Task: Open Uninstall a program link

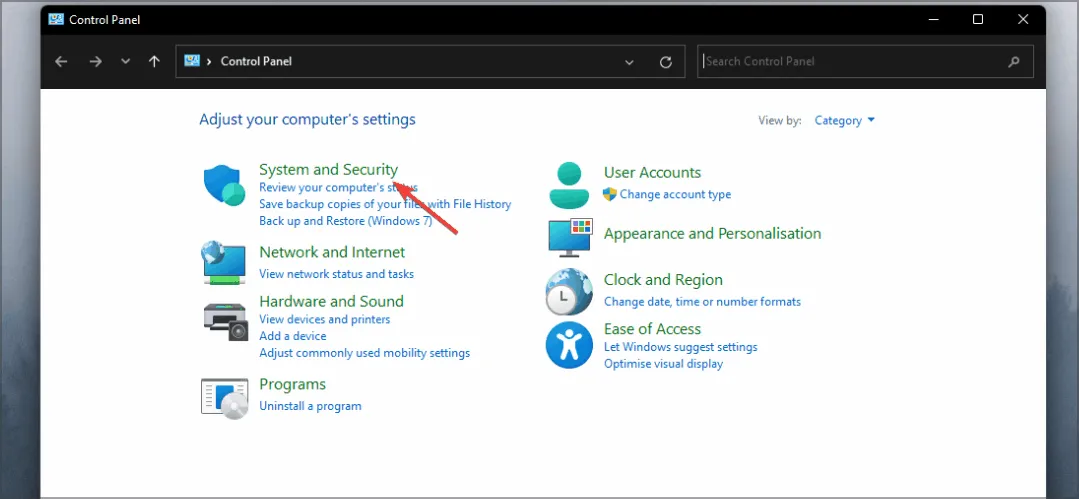Action: [x=310, y=406]
